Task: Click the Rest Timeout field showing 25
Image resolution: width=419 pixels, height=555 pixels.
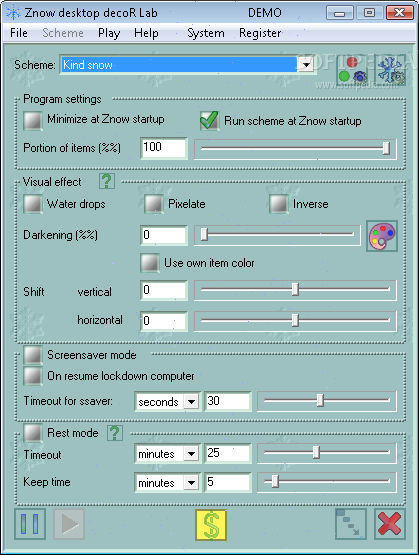Action: click(228, 453)
